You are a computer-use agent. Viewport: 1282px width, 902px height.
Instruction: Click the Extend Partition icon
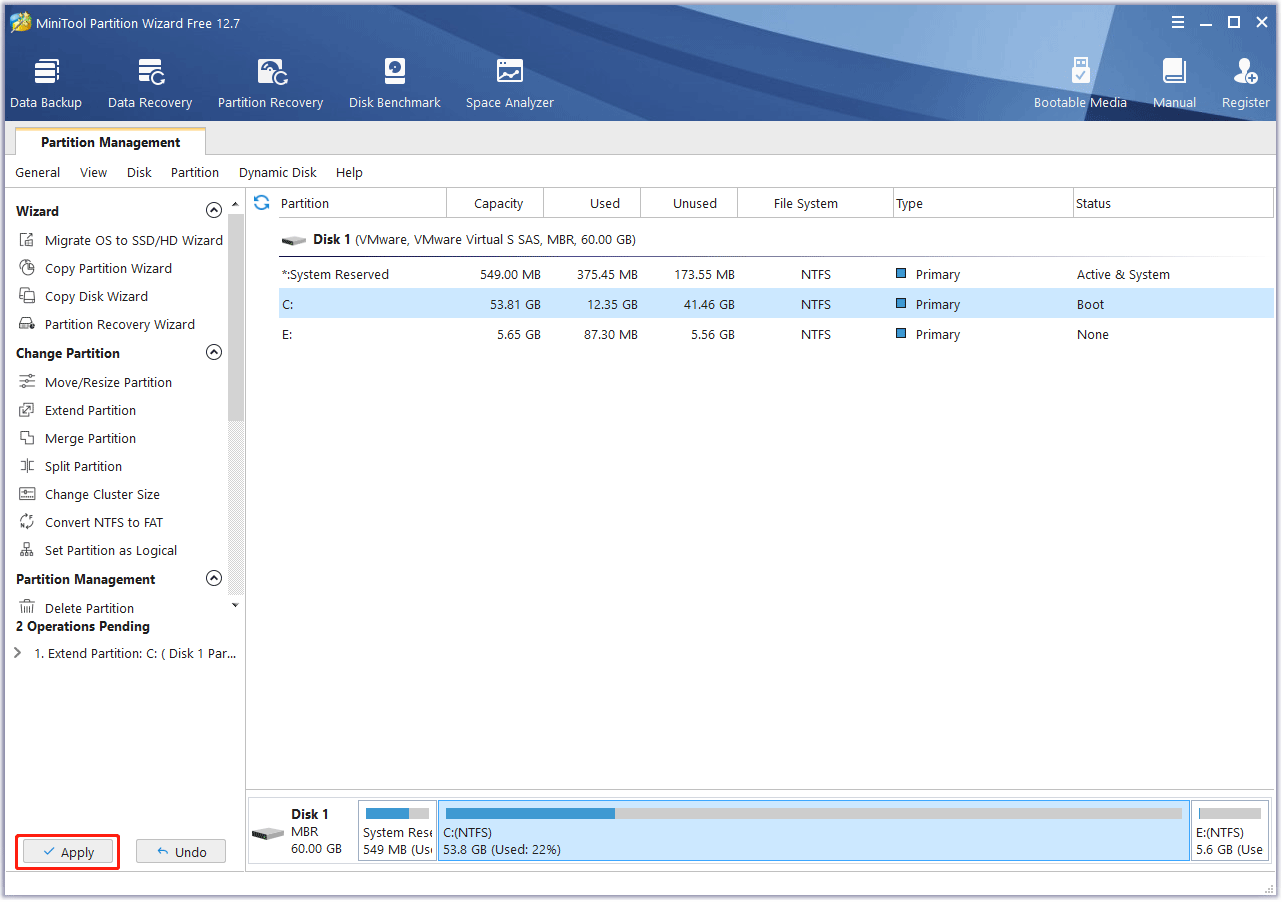(x=27, y=410)
